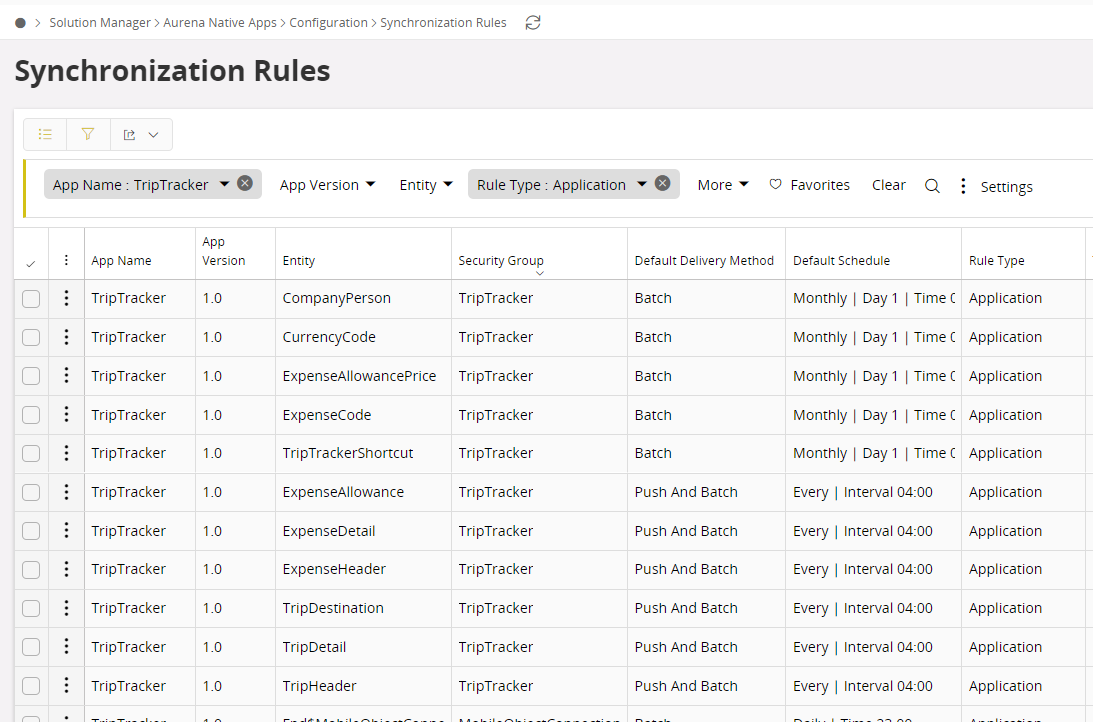Open row actions menu for CompanyPerson
1093x722 pixels.
66,298
